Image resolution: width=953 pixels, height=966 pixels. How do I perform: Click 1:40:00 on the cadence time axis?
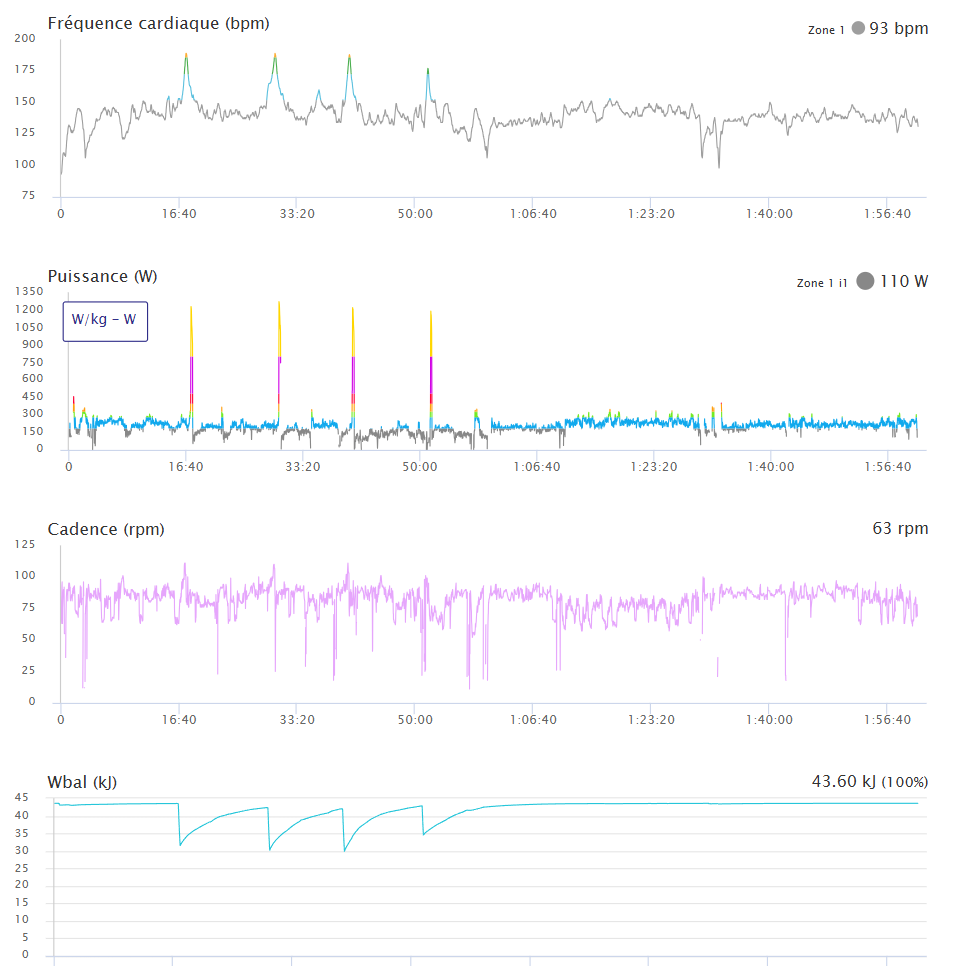pos(770,719)
